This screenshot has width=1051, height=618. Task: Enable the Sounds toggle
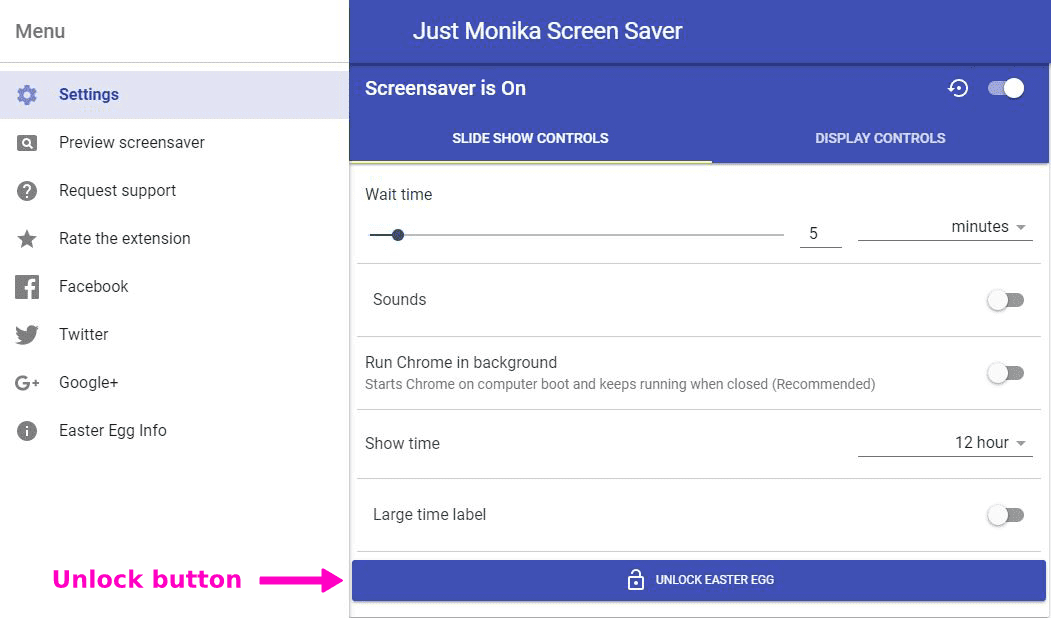(1006, 299)
